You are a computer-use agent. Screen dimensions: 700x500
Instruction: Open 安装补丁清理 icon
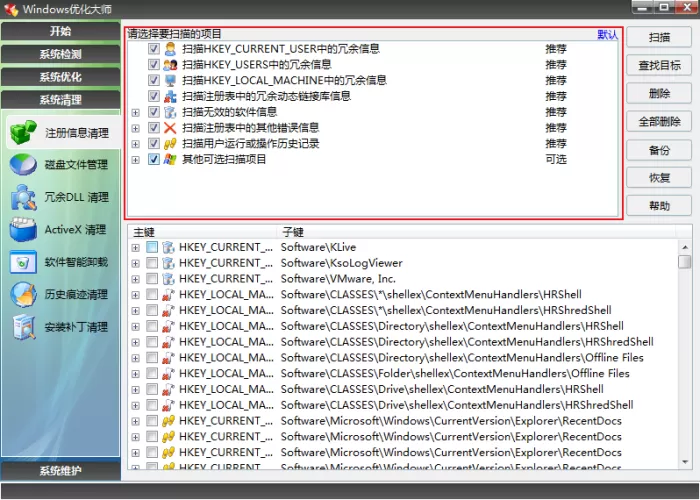[23, 327]
